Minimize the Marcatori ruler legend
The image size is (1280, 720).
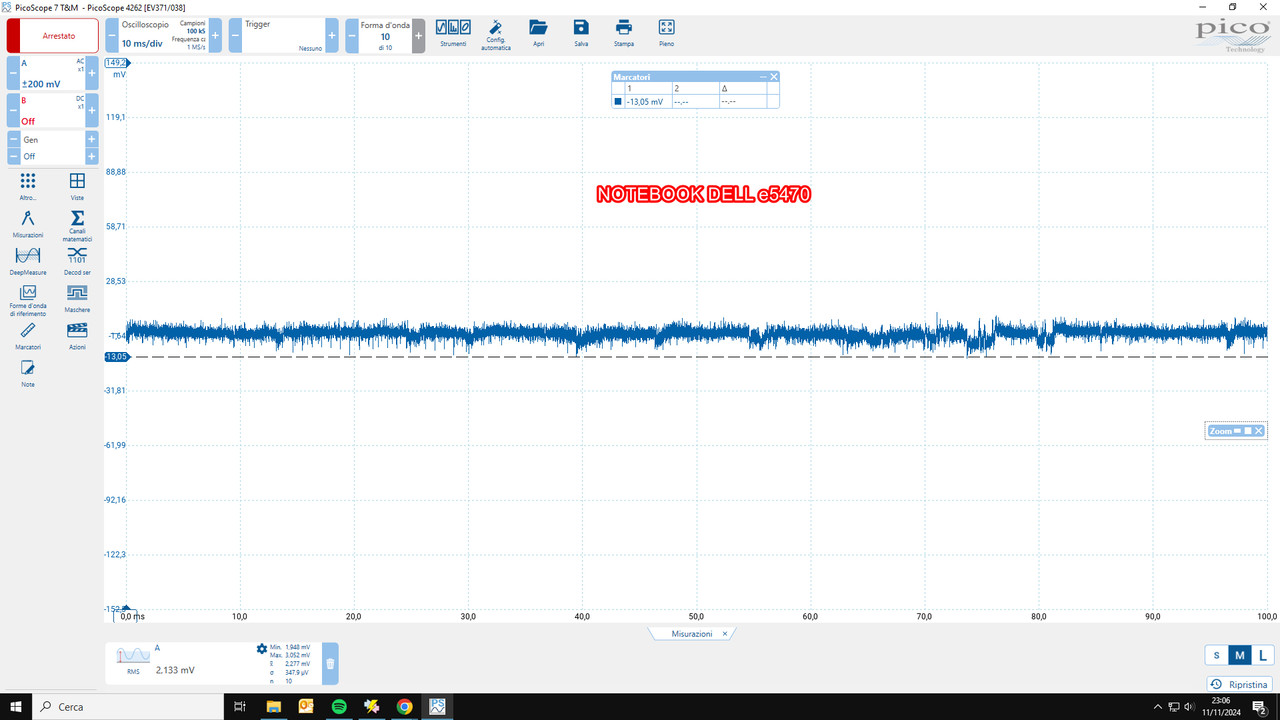click(763, 77)
